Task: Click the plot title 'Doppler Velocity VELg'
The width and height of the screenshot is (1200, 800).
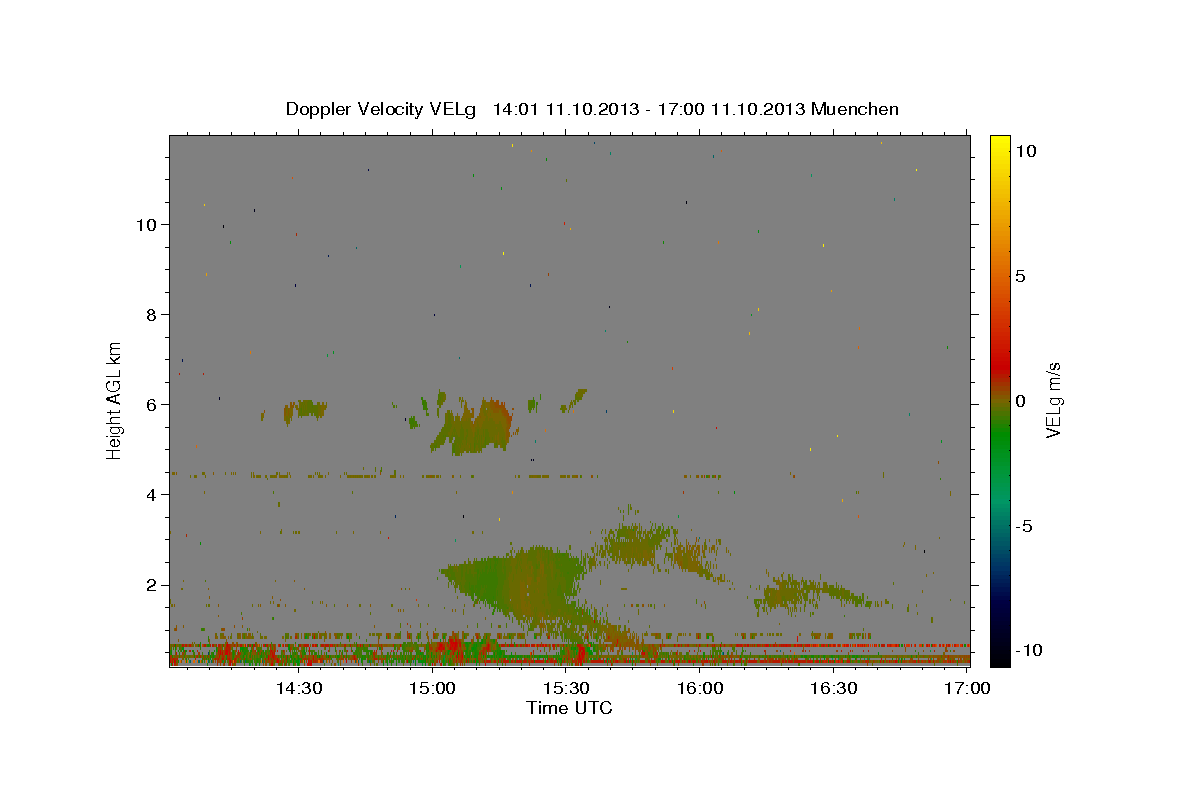Action: pyautogui.click(x=382, y=109)
